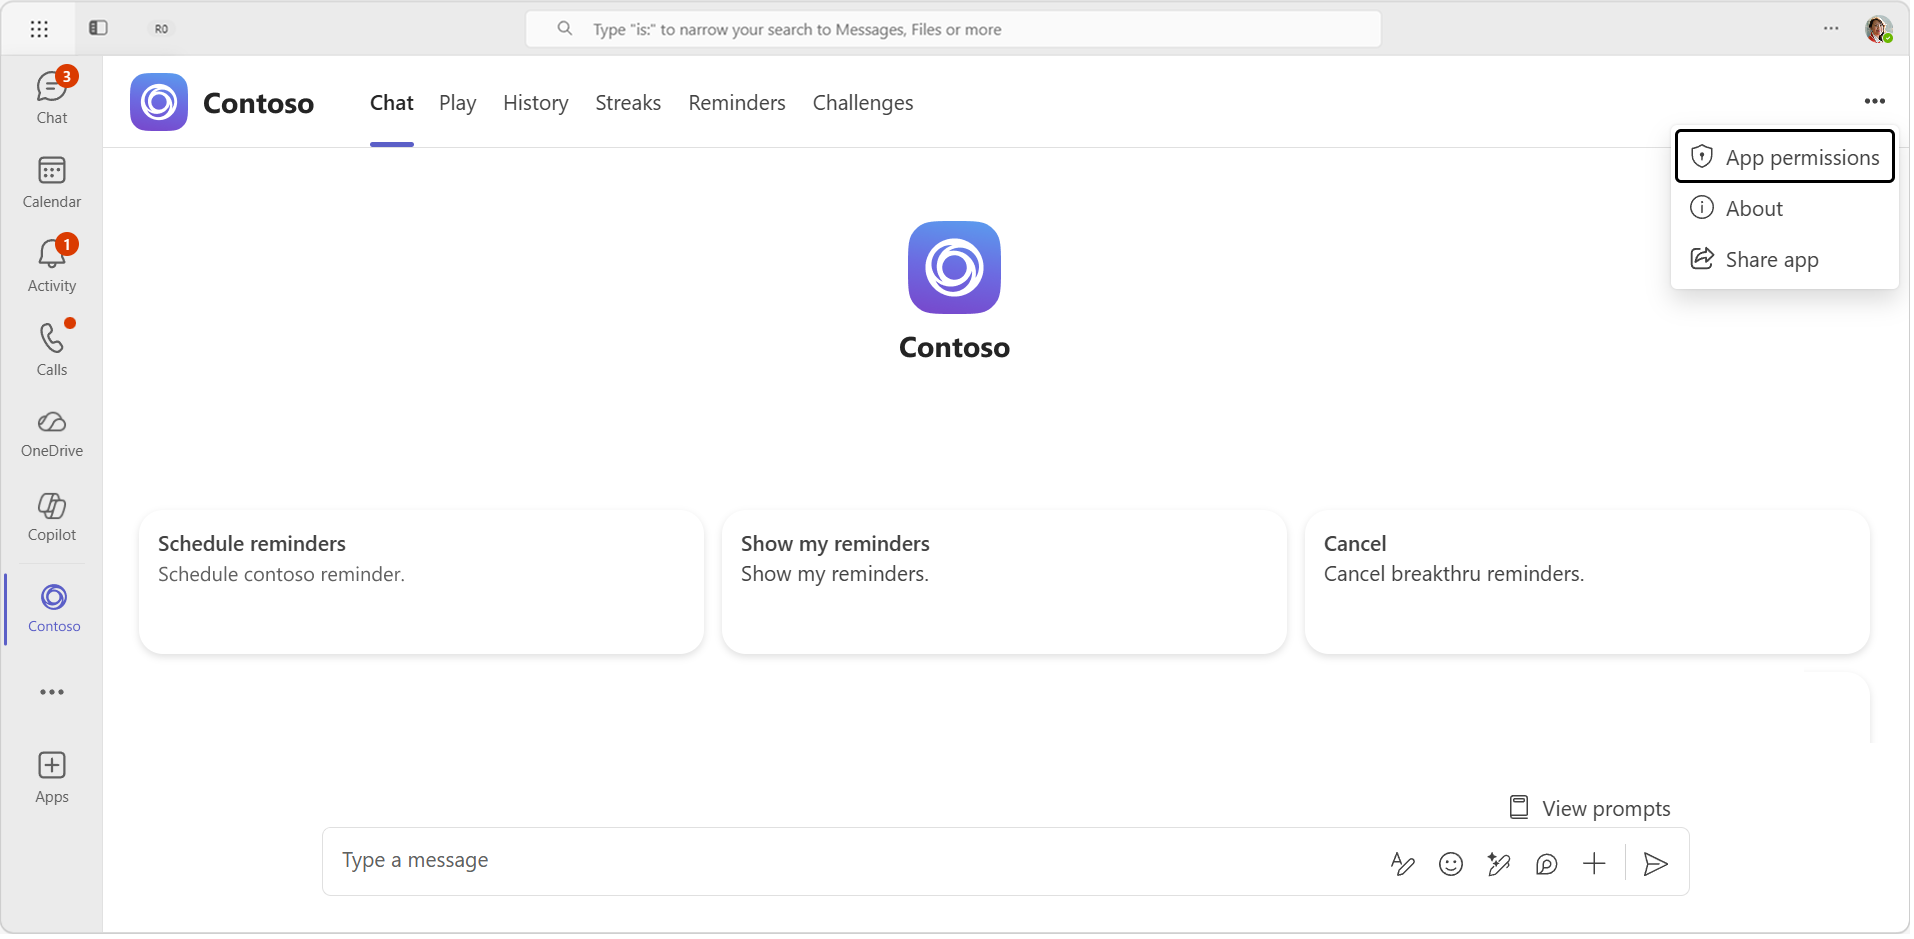This screenshot has height=939, width=1914.
Task: Open message formatting options
Action: click(x=1403, y=863)
